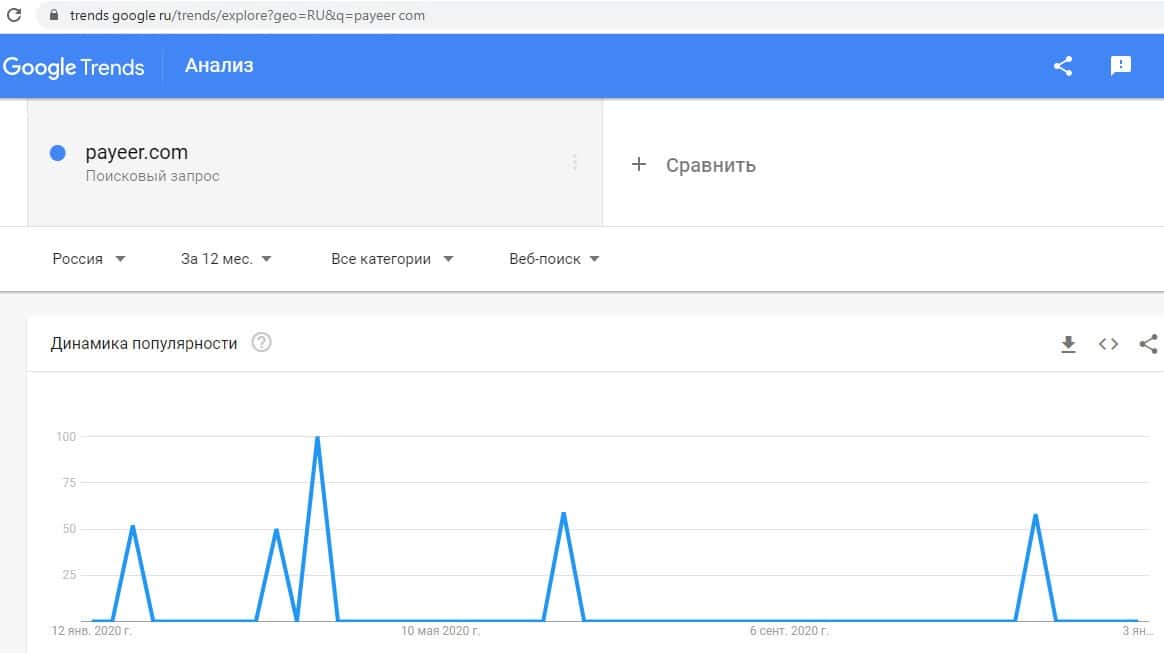
Task: Open the За 12 мес. time range dropdown
Action: 226,259
